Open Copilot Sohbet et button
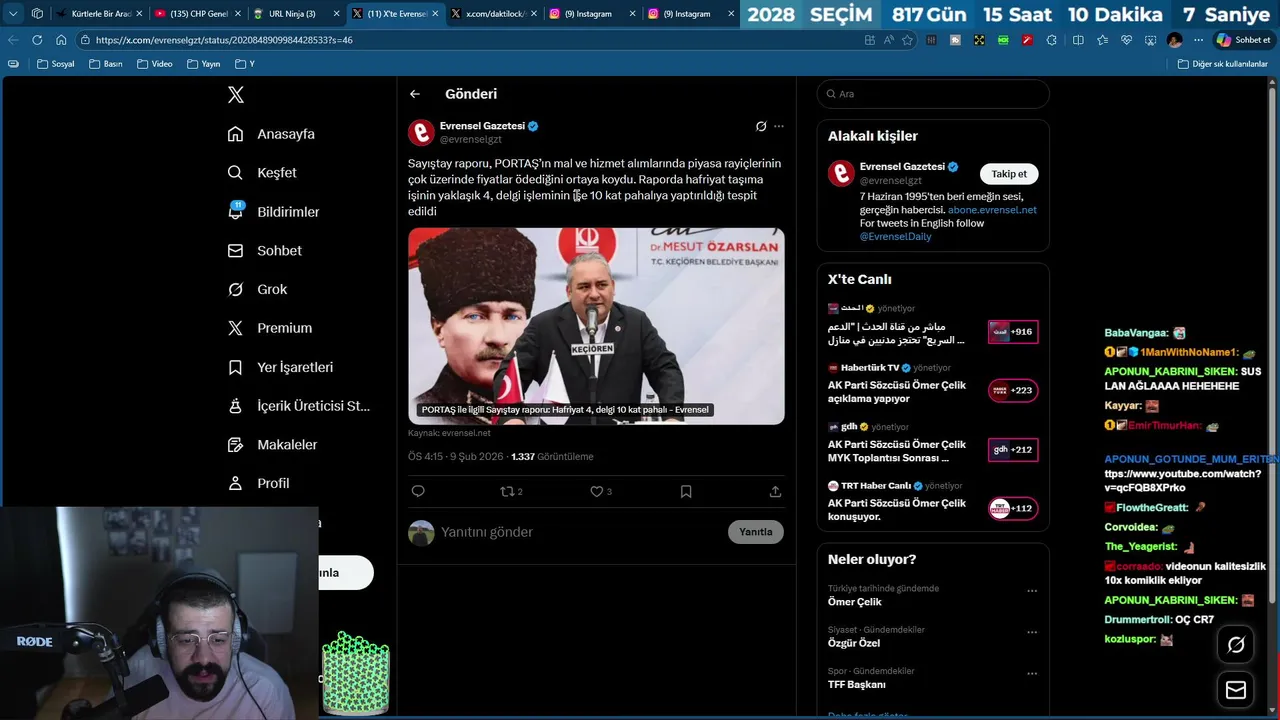The width and height of the screenshot is (1280, 720). point(1243,40)
